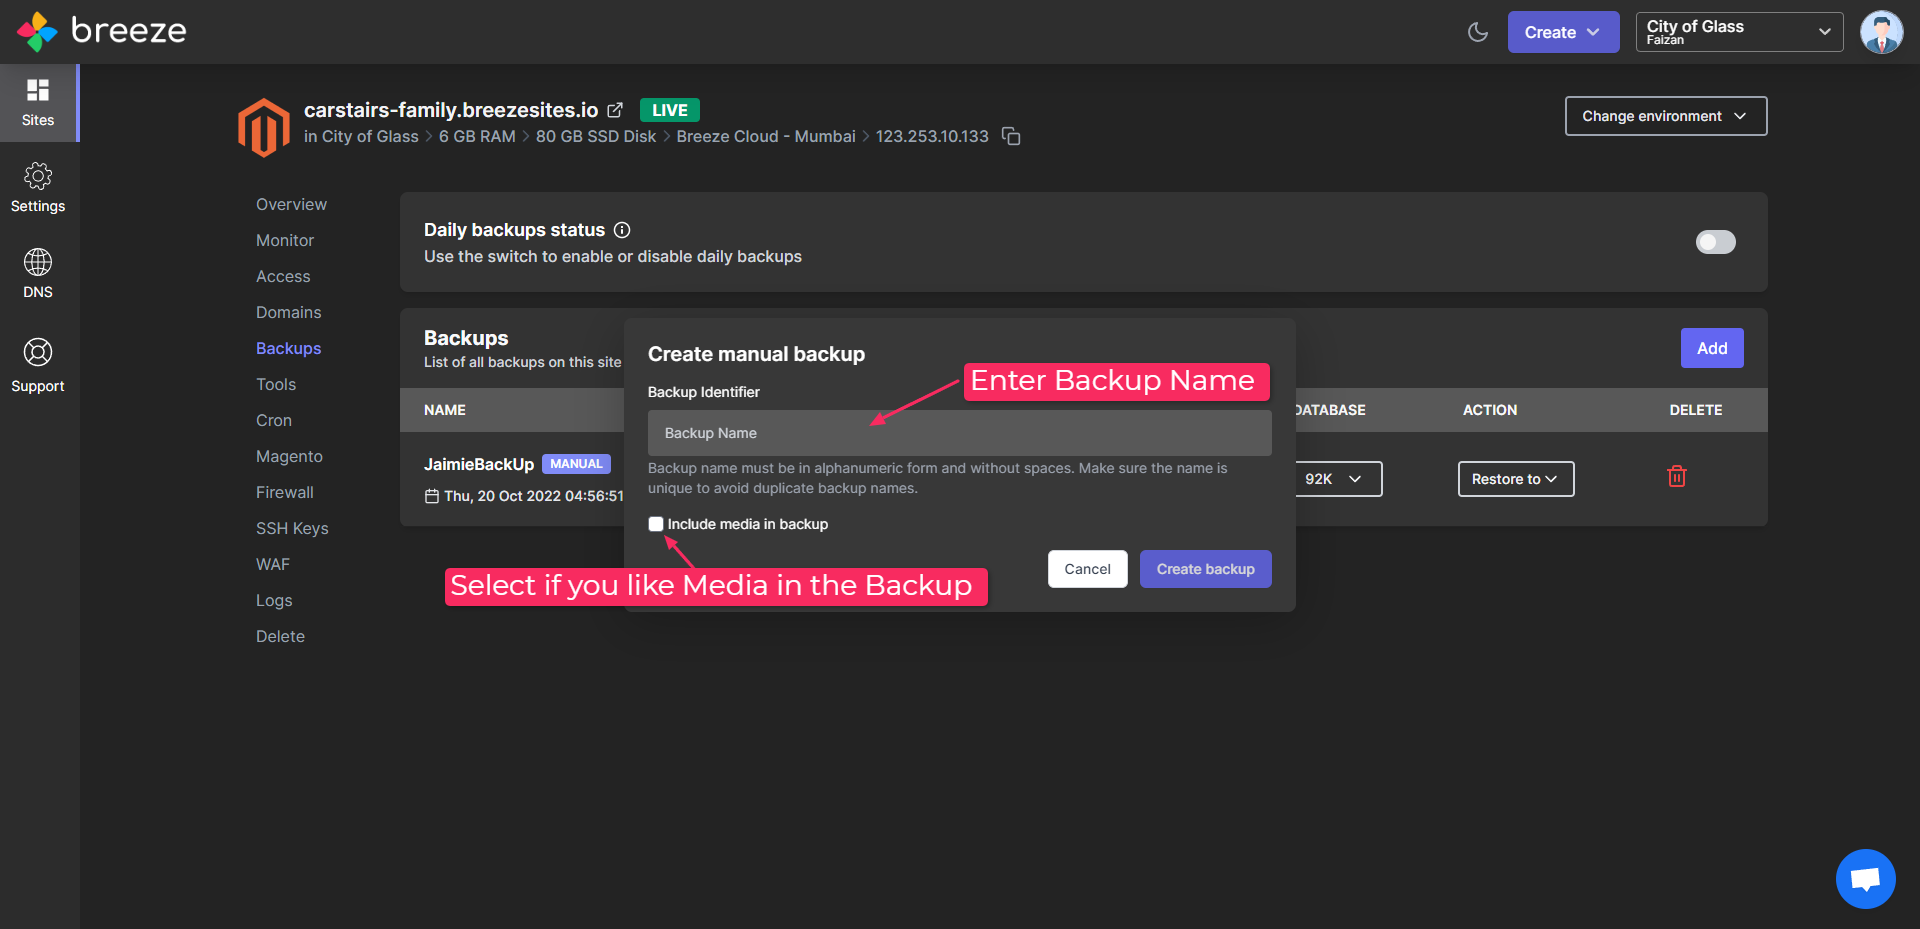This screenshot has height=929, width=1920.
Task: Toggle dark mode moon icon
Action: pos(1478,32)
